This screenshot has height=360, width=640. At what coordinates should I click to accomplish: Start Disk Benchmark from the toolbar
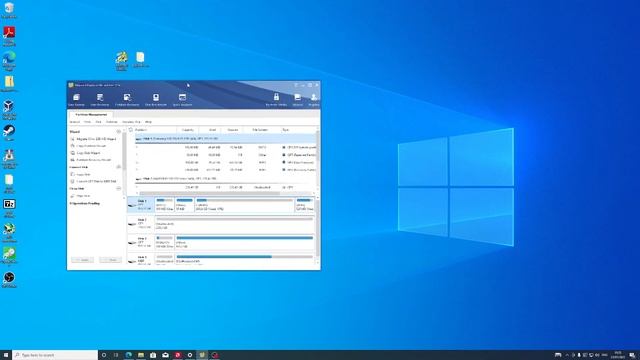[x=156, y=100]
